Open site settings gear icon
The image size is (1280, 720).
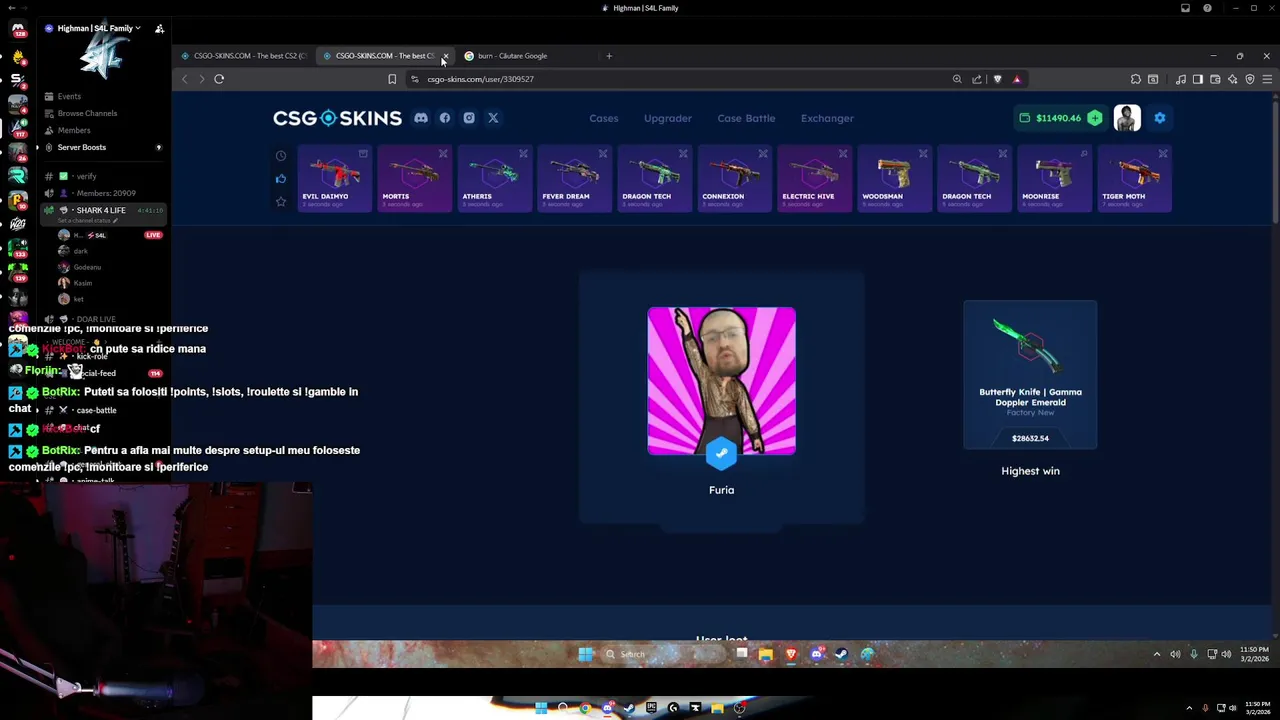(1160, 118)
